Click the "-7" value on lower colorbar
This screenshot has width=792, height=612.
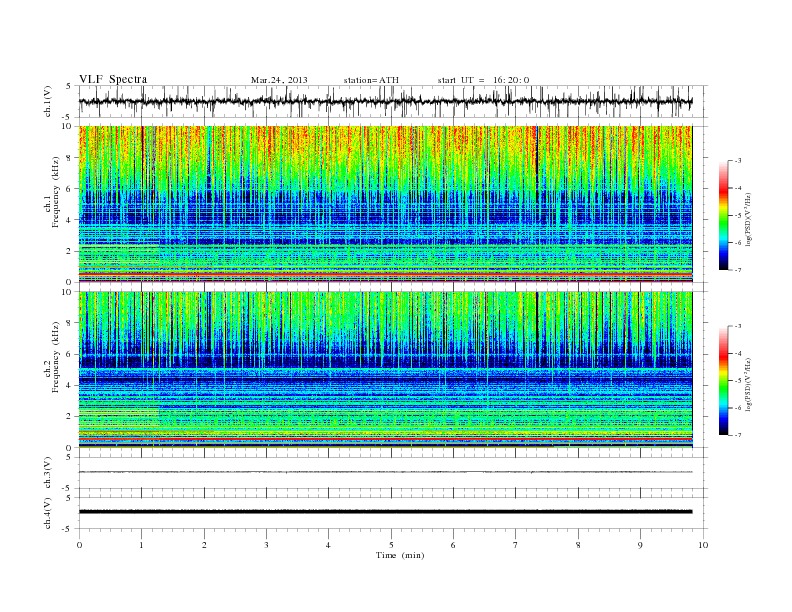point(737,435)
